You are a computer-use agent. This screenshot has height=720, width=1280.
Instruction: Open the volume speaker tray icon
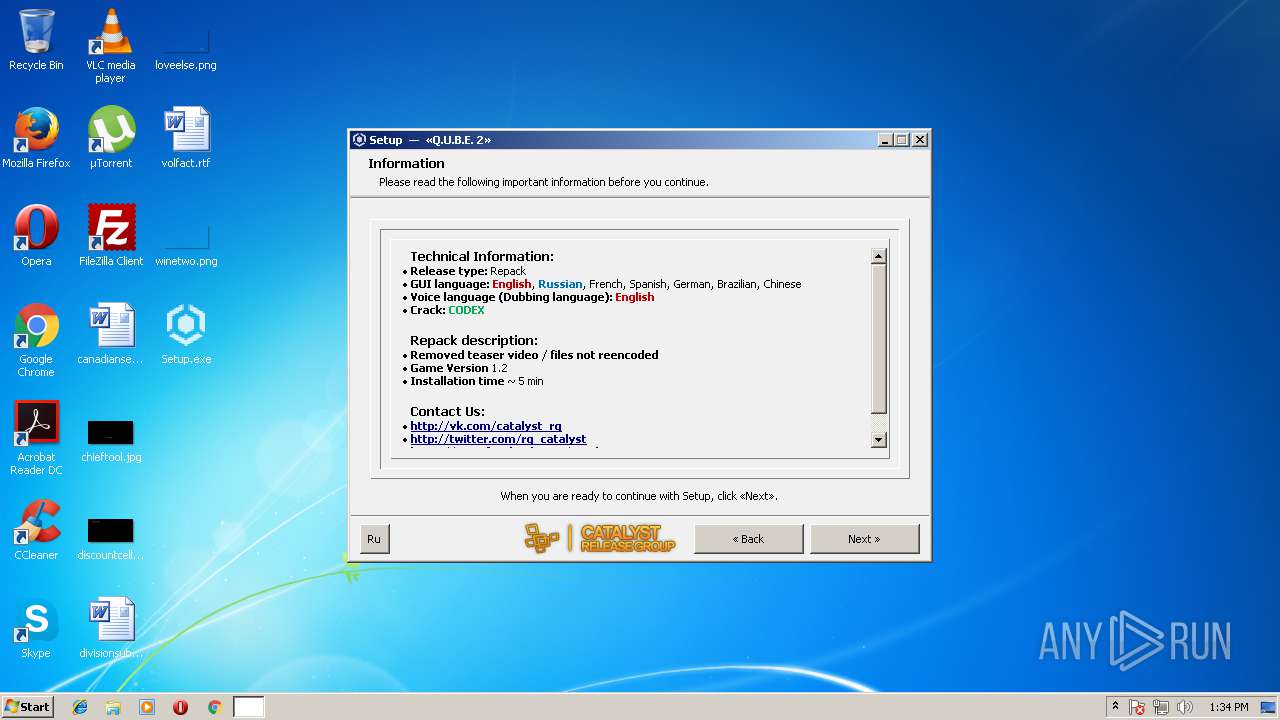point(1185,707)
